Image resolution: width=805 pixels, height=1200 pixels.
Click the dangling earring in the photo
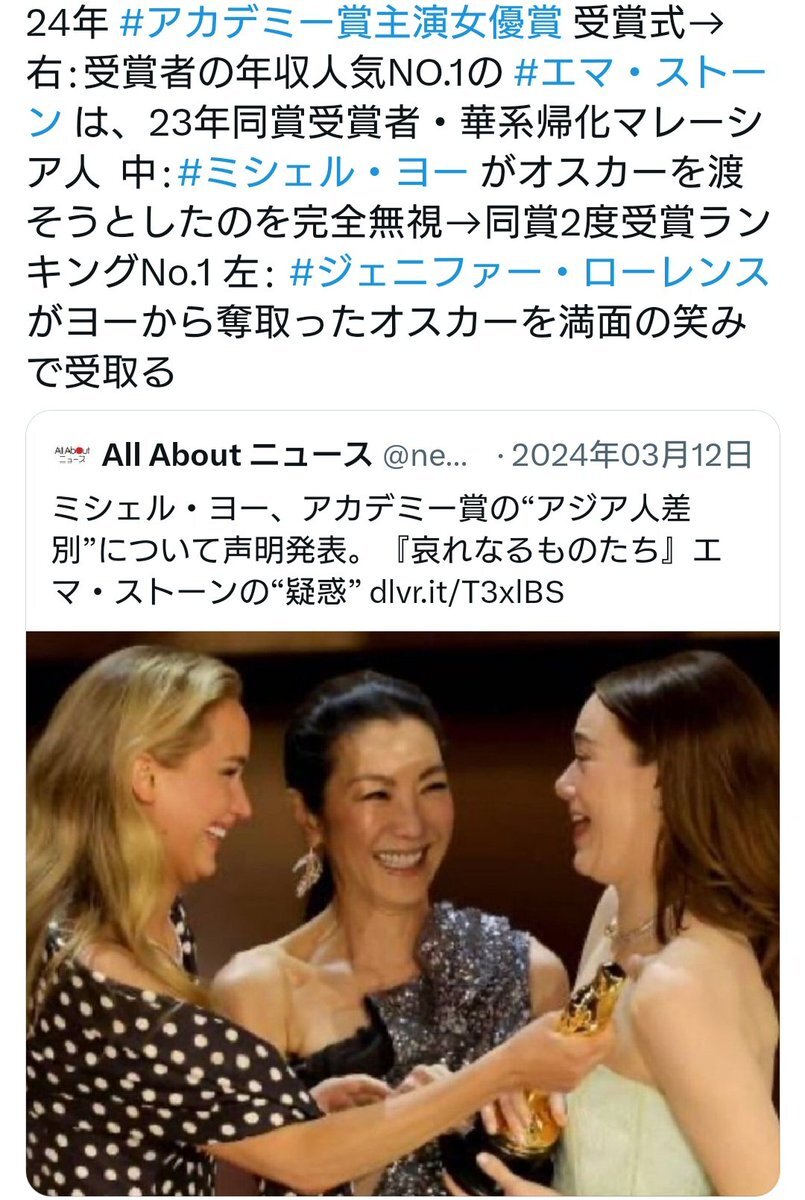[x=308, y=871]
